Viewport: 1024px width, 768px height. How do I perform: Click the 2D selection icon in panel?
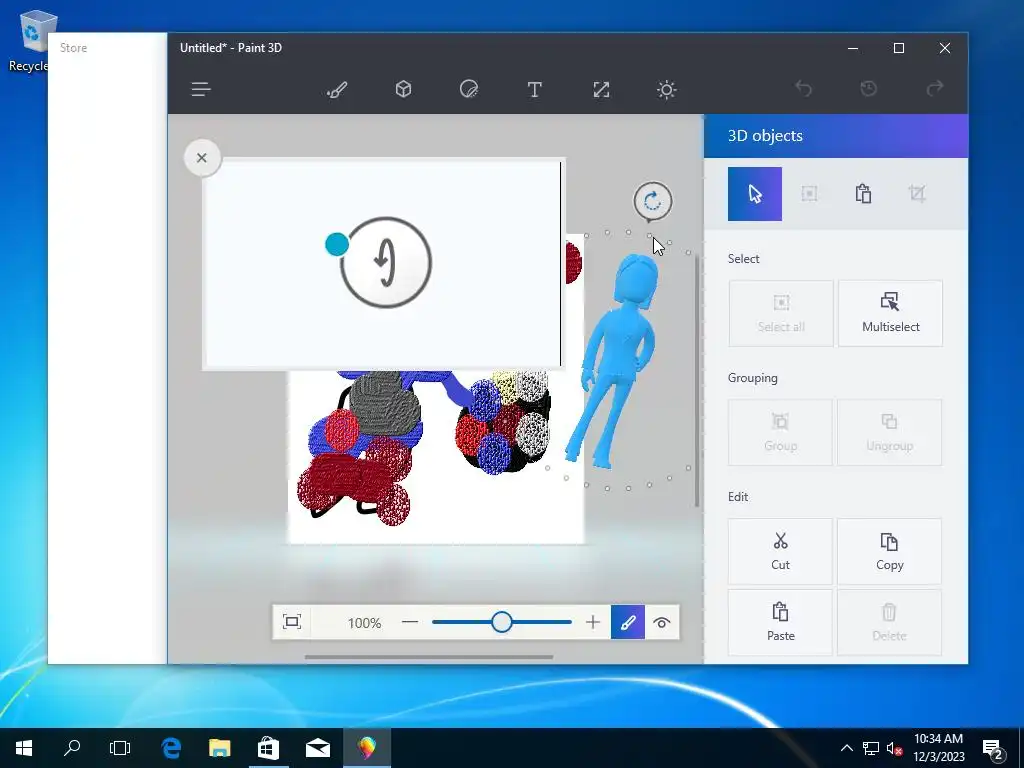809,194
